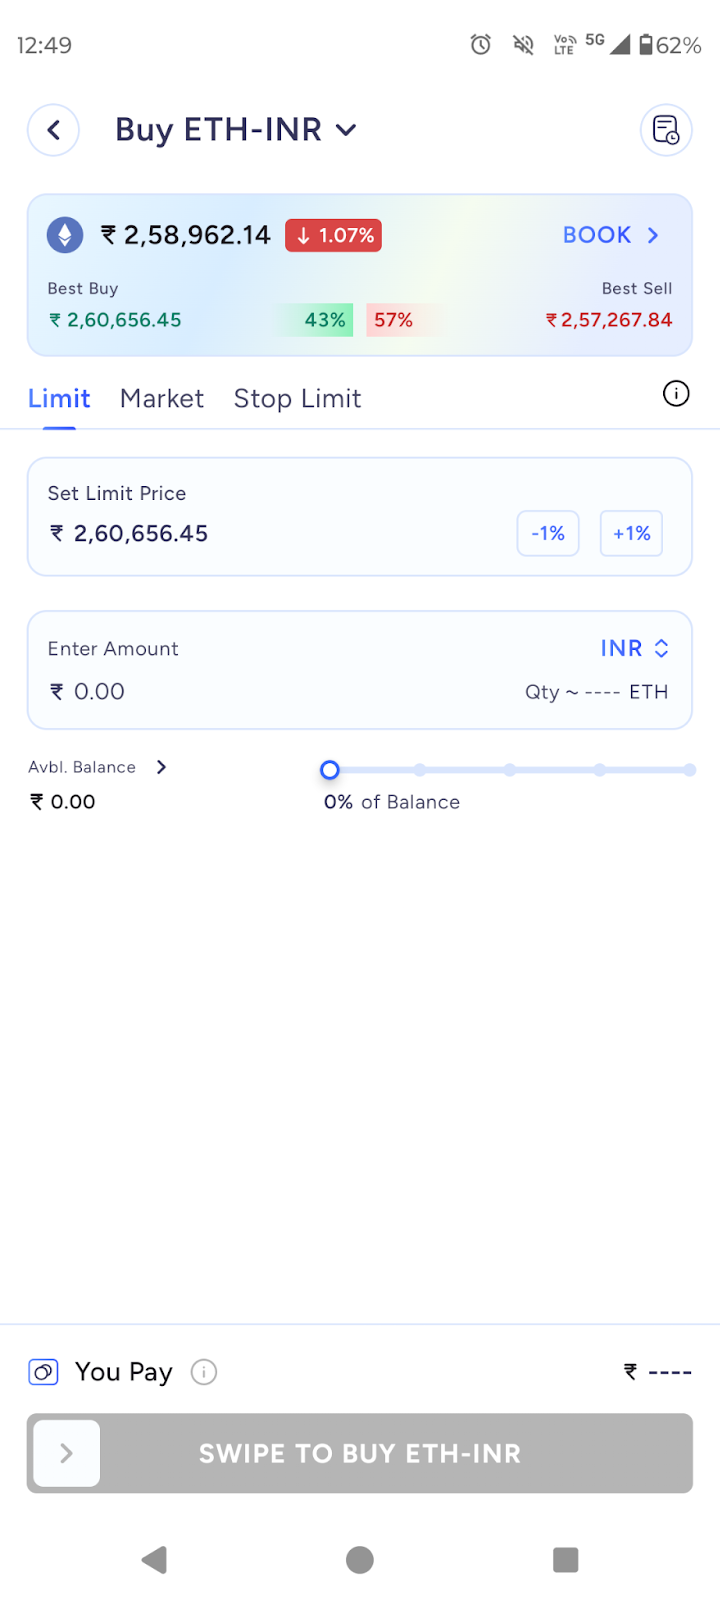Viewport: 720px width, 1600px height.
Task: Decrease limit price by -1%
Action: pyautogui.click(x=548, y=533)
